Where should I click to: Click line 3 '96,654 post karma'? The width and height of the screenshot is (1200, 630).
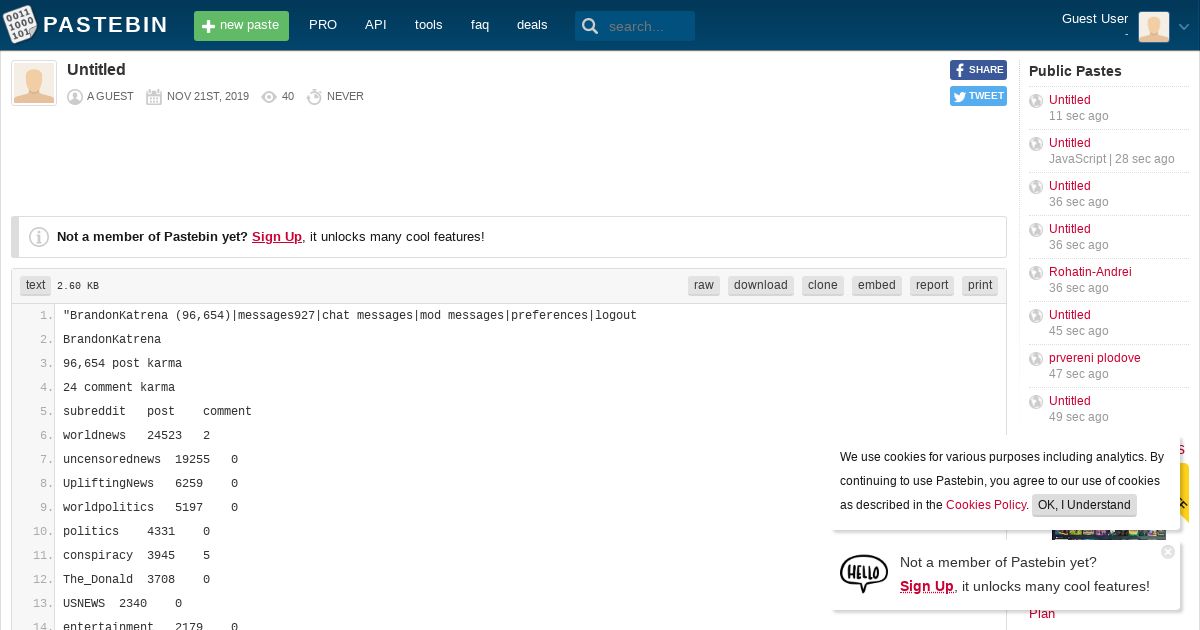pos(122,364)
